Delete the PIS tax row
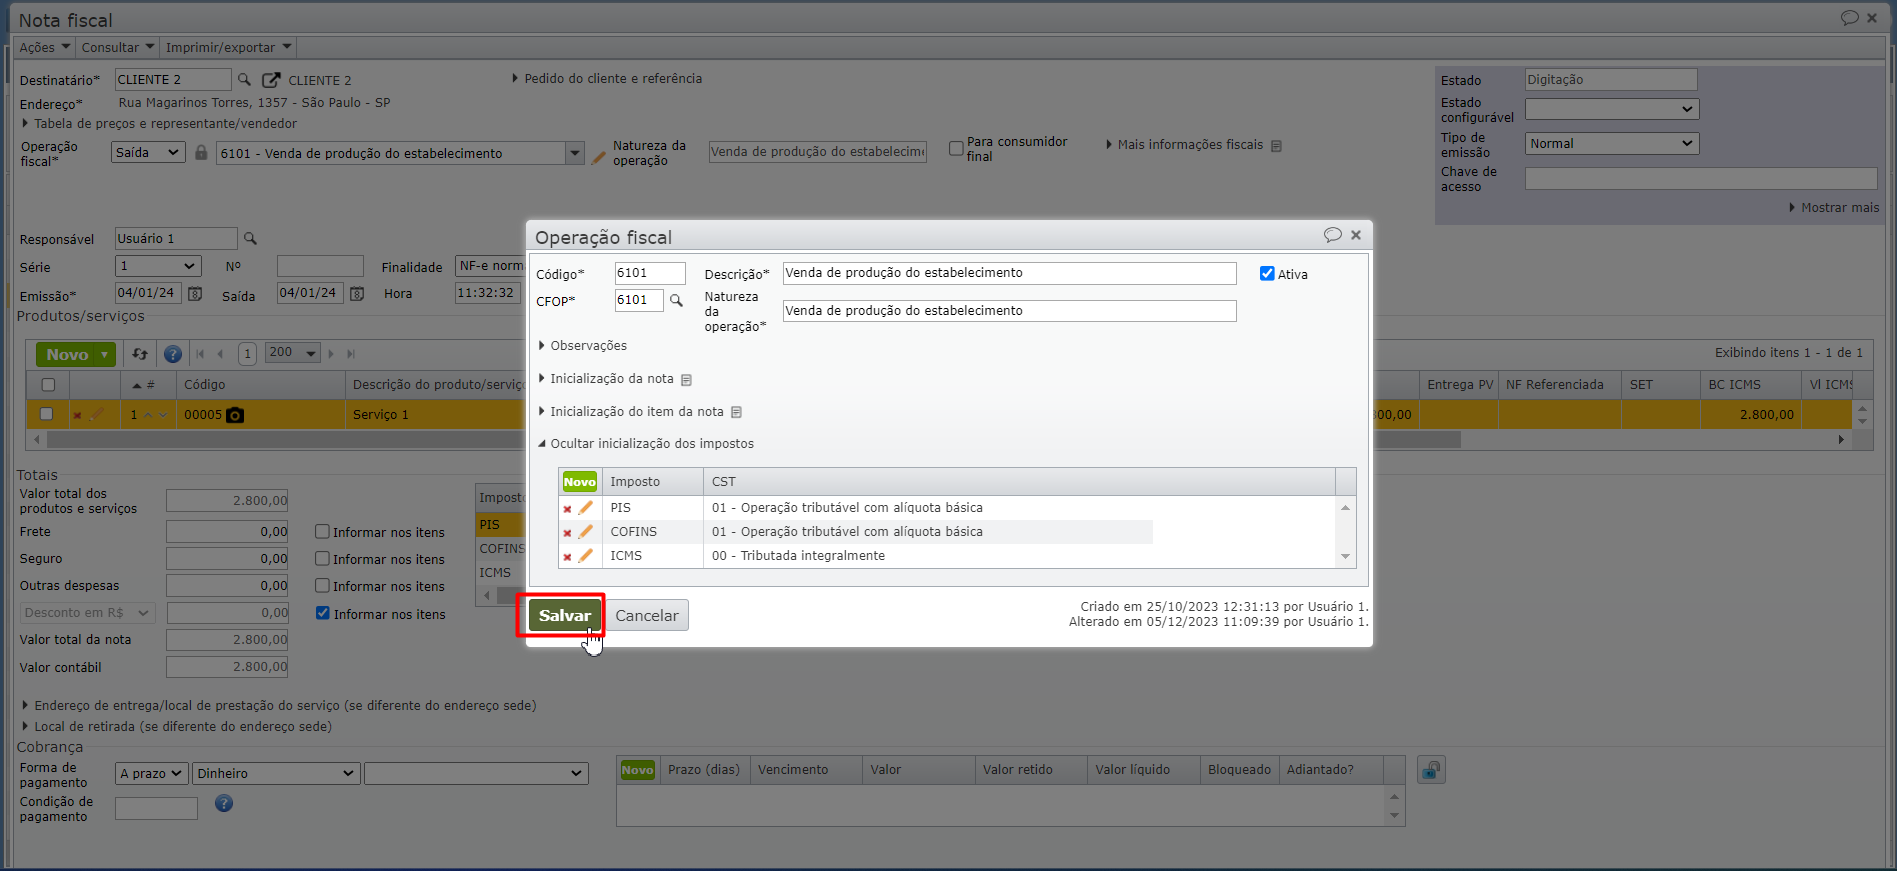This screenshot has width=1897, height=871. tap(567, 508)
